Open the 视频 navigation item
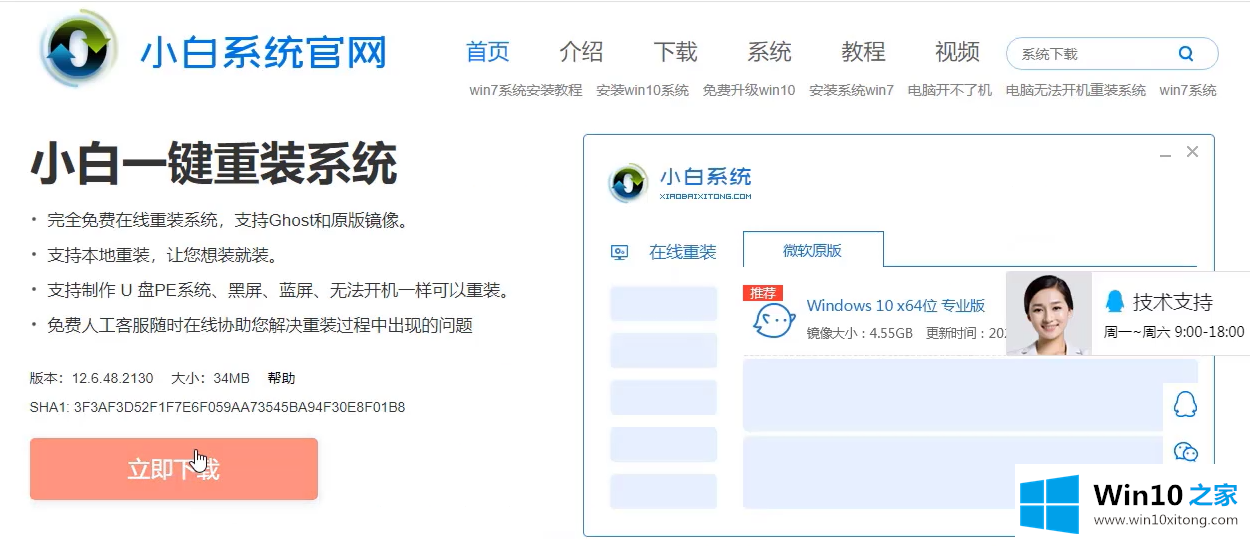The image size is (1250, 546). point(957,52)
